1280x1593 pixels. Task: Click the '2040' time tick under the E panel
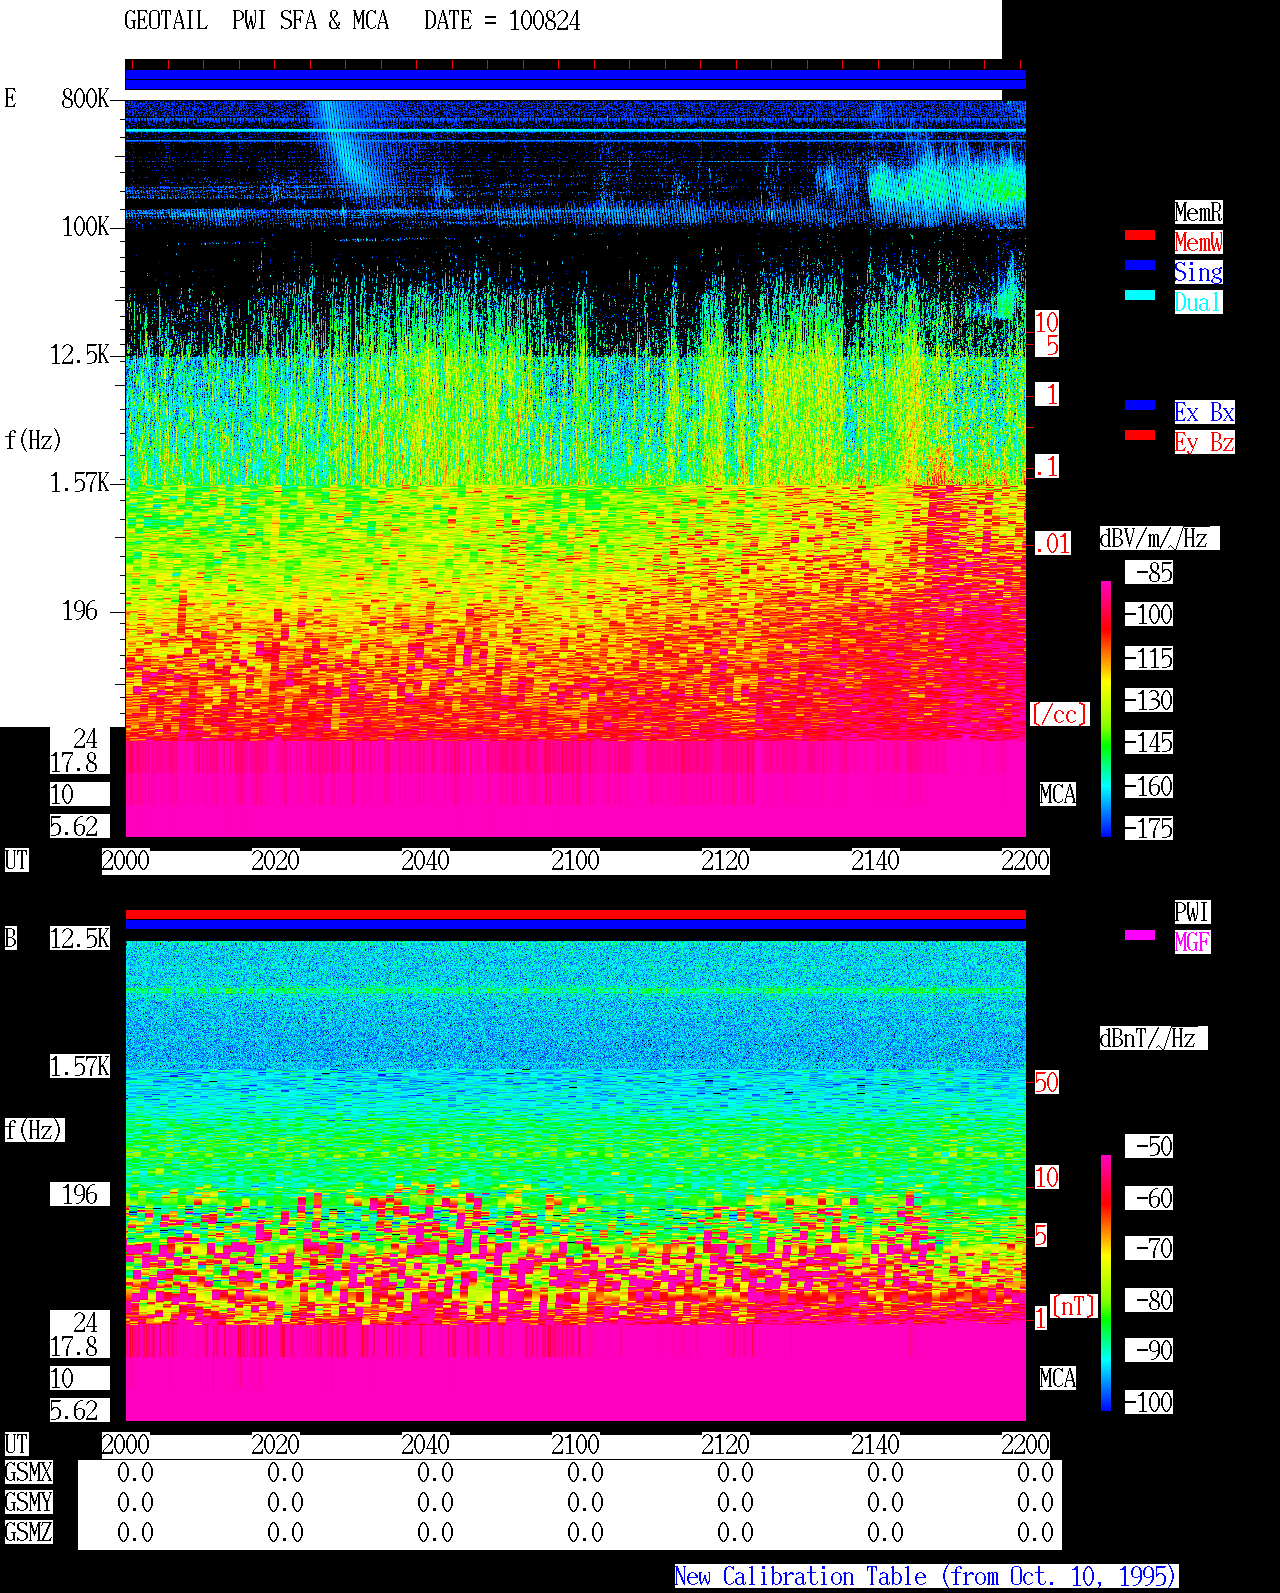425,860
